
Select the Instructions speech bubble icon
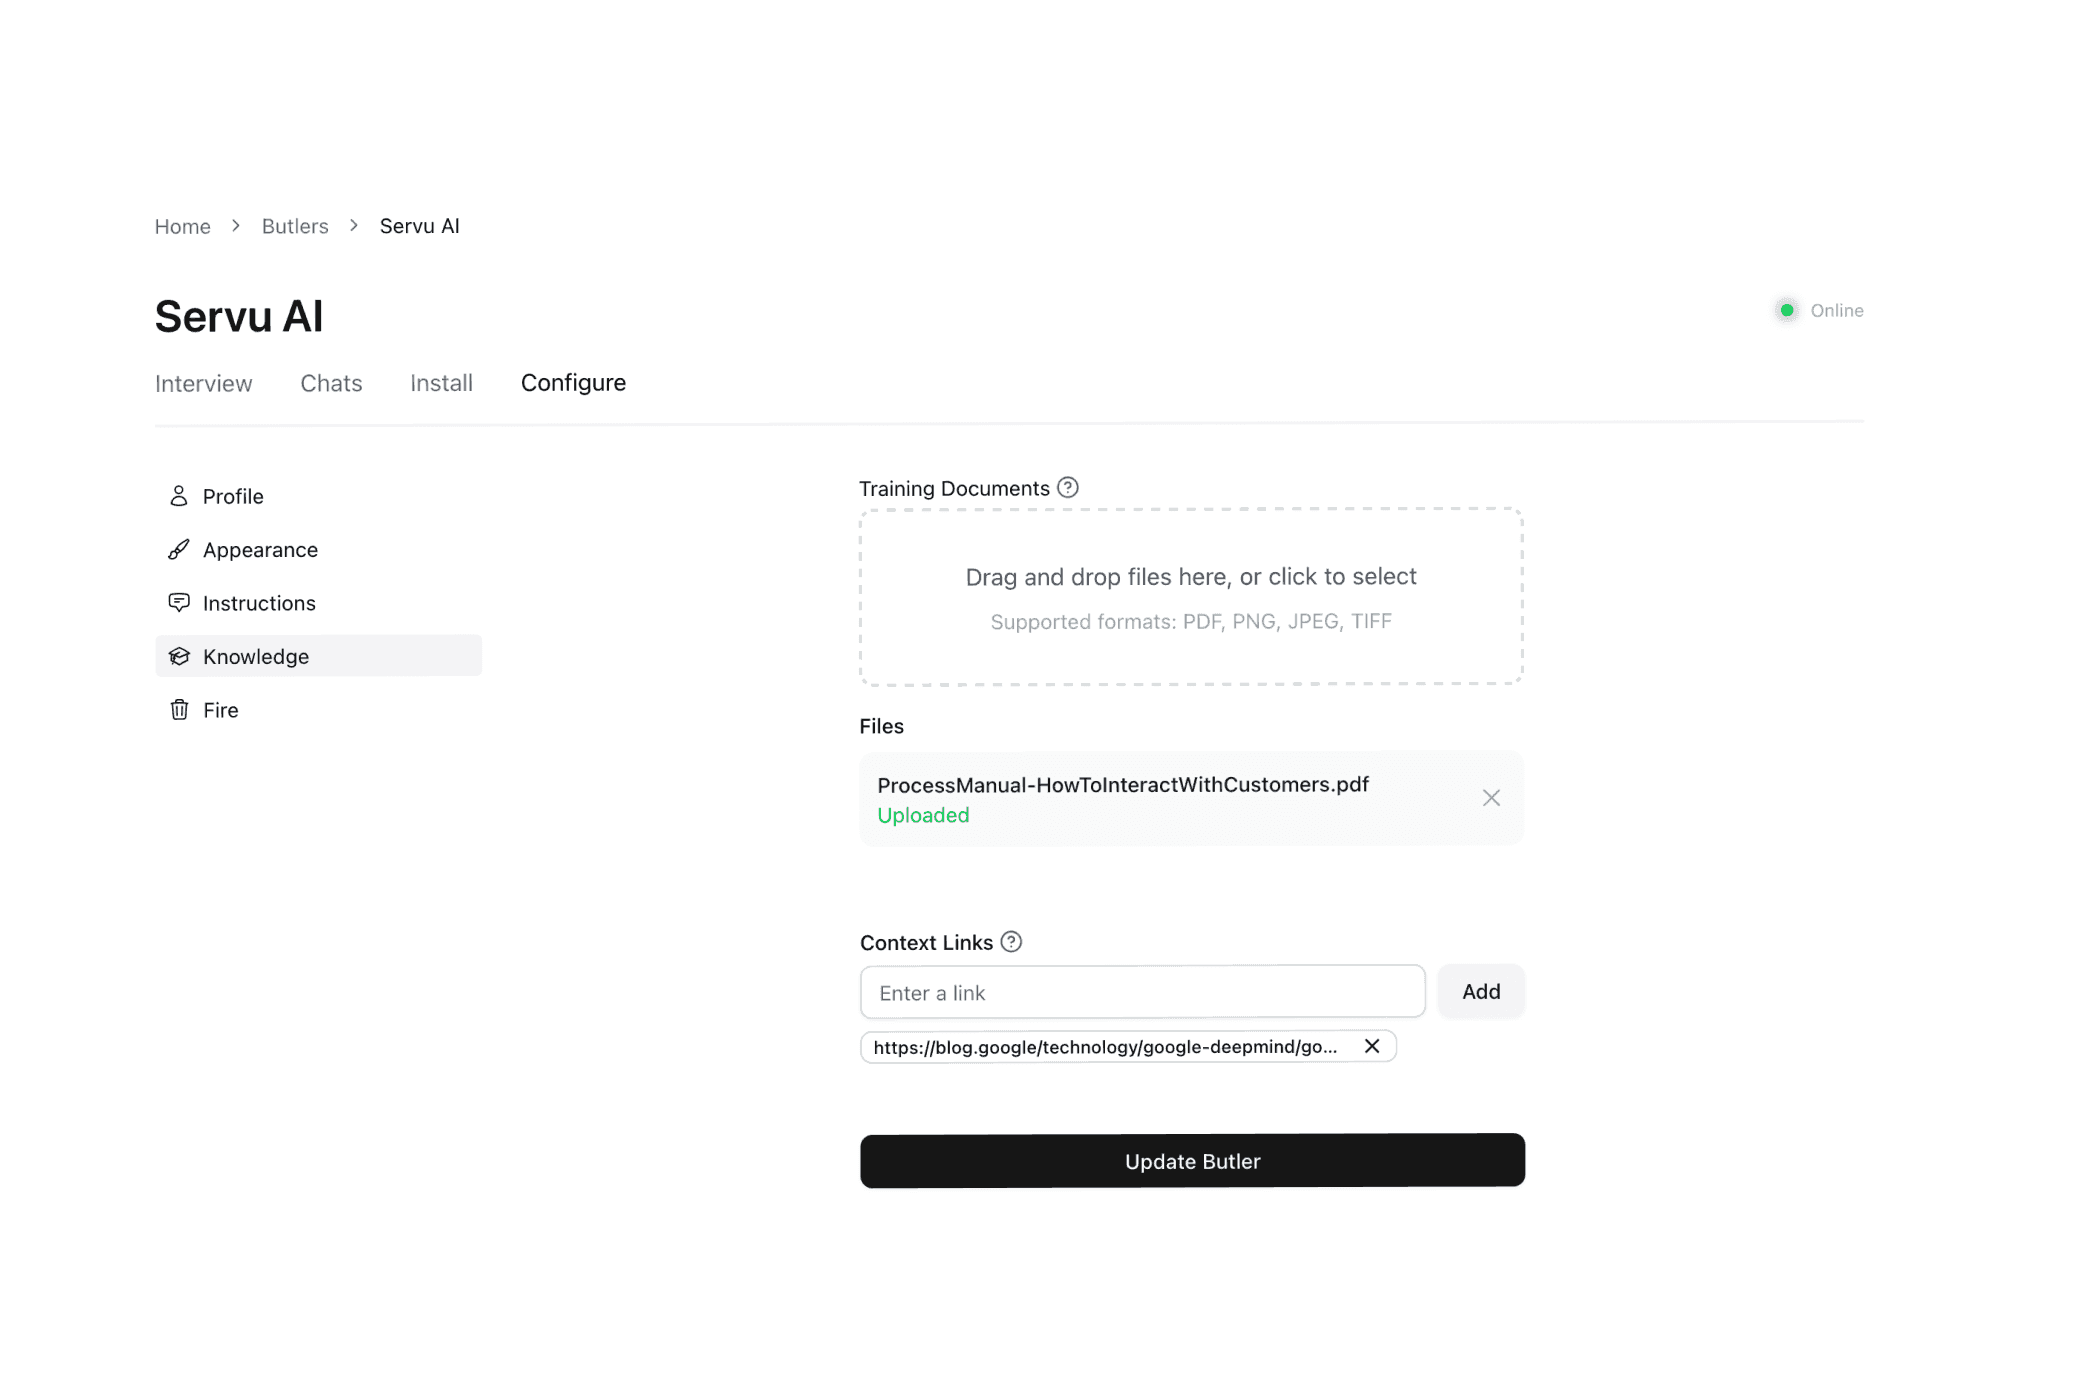(179, 602)
